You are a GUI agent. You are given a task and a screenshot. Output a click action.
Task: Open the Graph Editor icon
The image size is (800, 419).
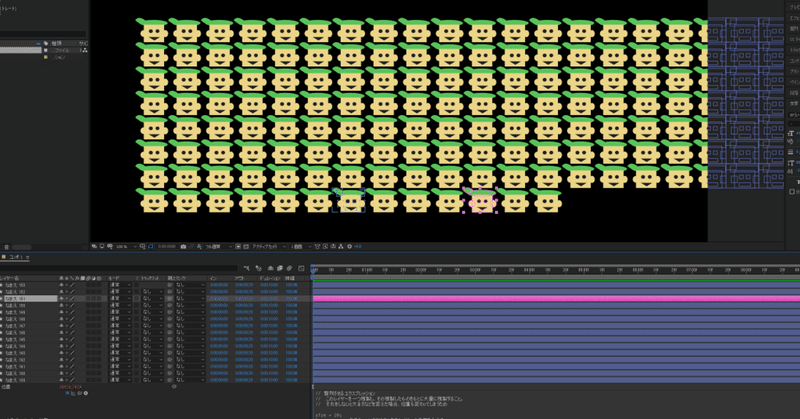point(301,268)
